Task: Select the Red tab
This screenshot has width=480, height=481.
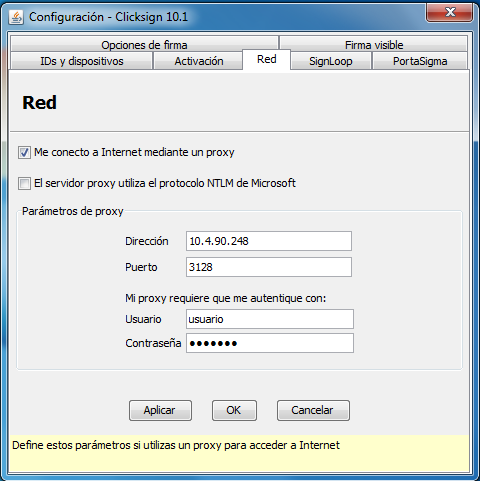Action: coord(267,60)
